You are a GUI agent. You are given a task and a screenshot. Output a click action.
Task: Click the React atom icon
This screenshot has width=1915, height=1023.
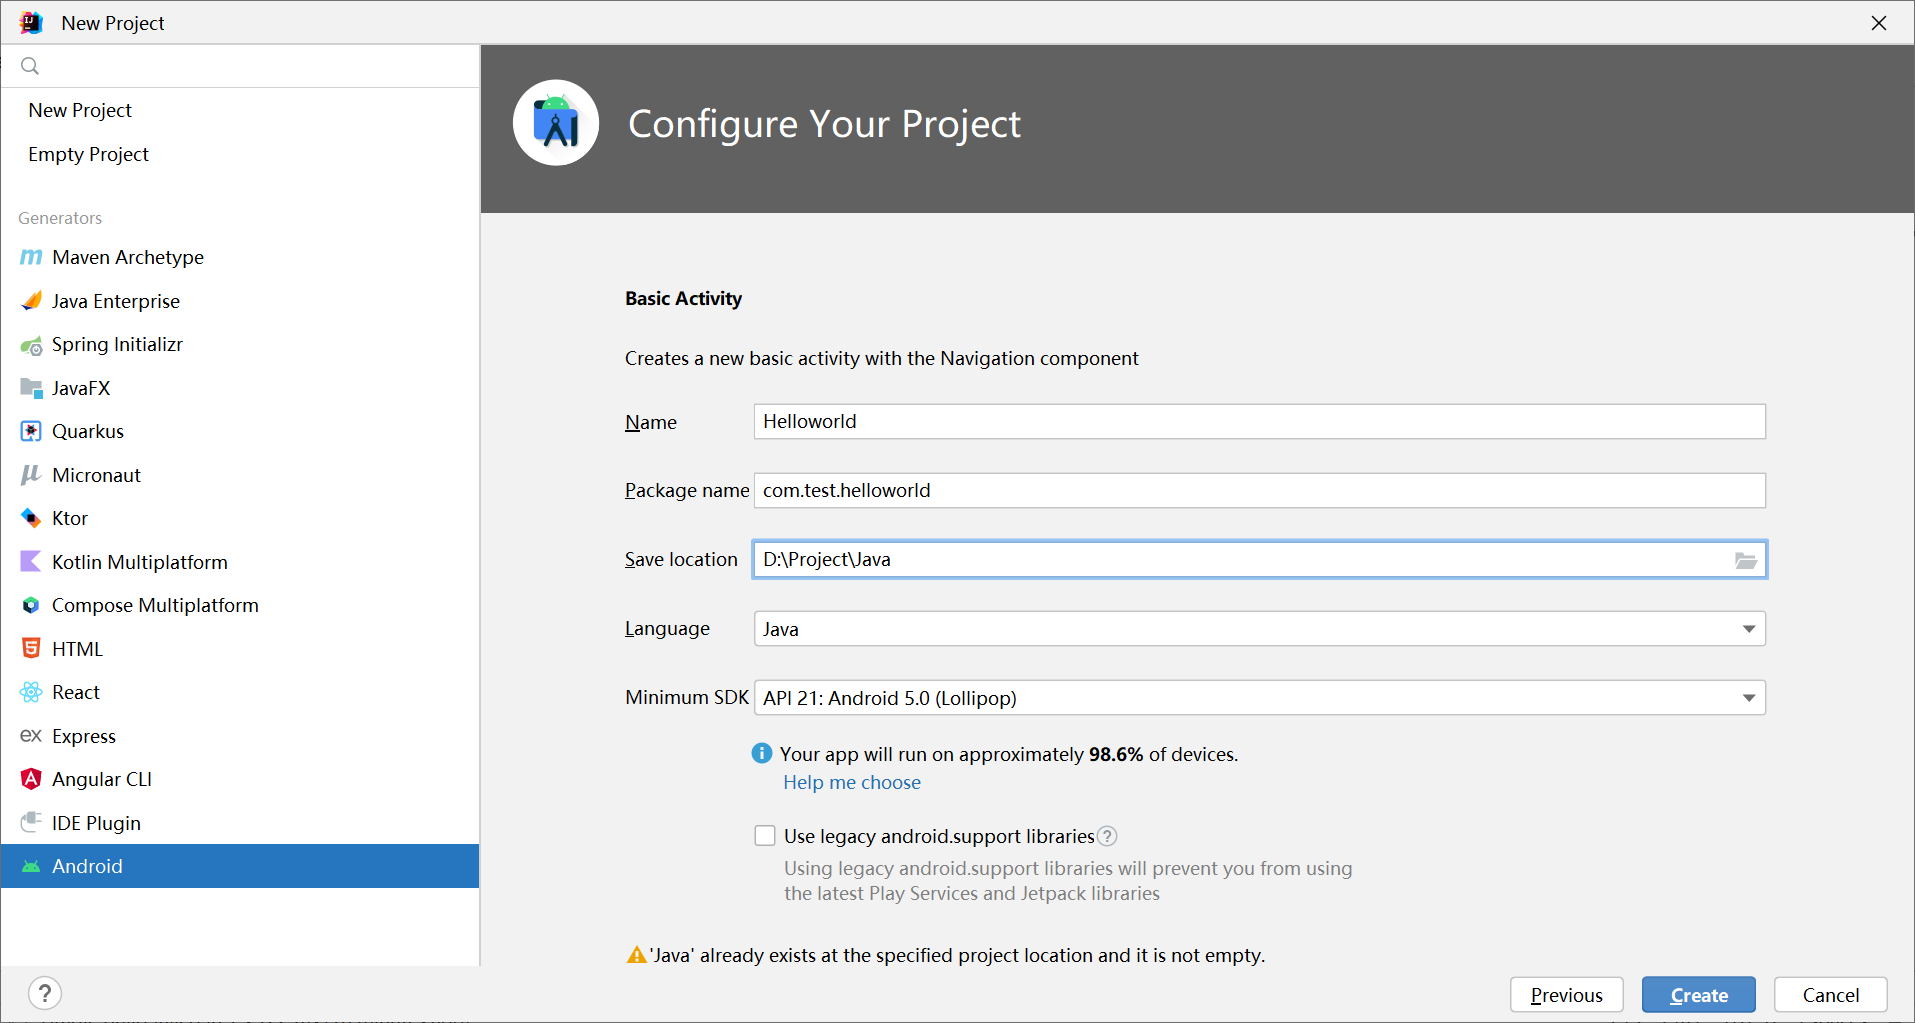click(31, 692)
